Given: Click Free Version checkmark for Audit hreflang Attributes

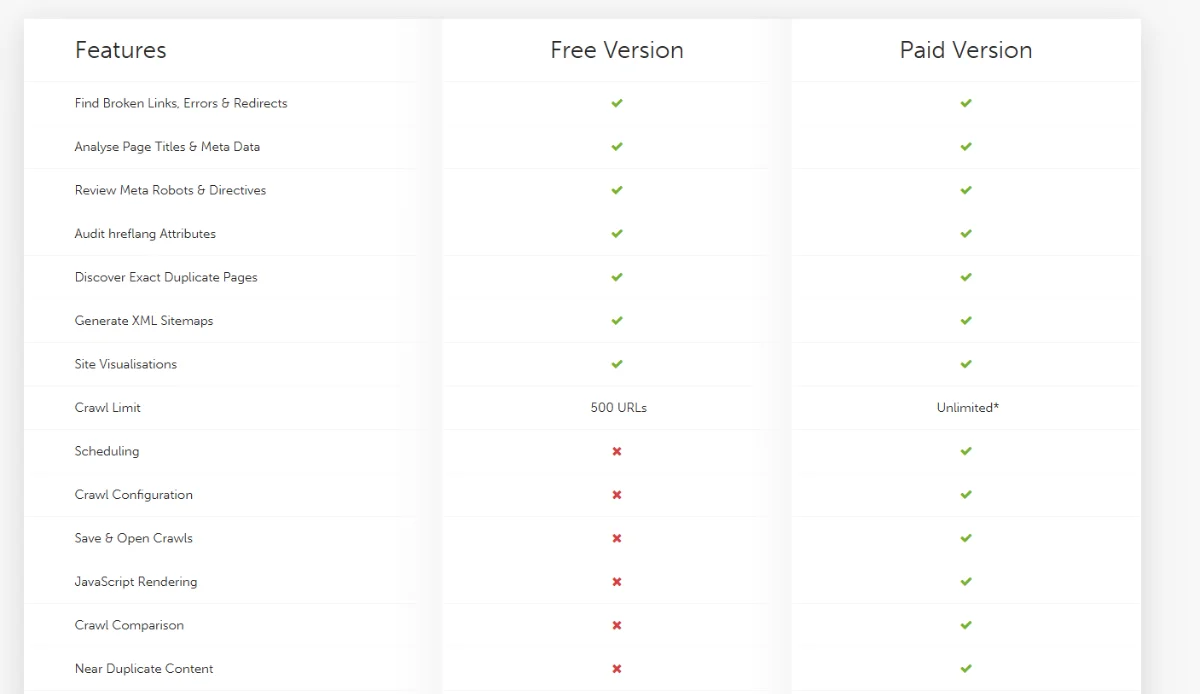Looking at the screenshot, I should 617,234.
